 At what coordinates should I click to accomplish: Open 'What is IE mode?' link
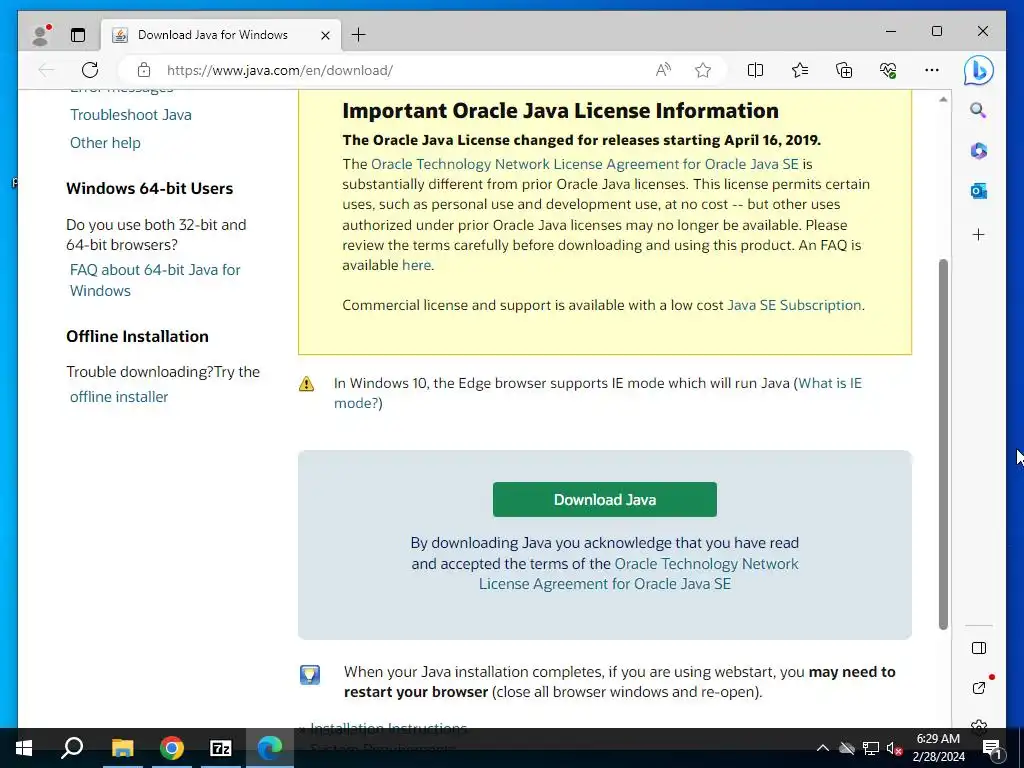[598, 393]
